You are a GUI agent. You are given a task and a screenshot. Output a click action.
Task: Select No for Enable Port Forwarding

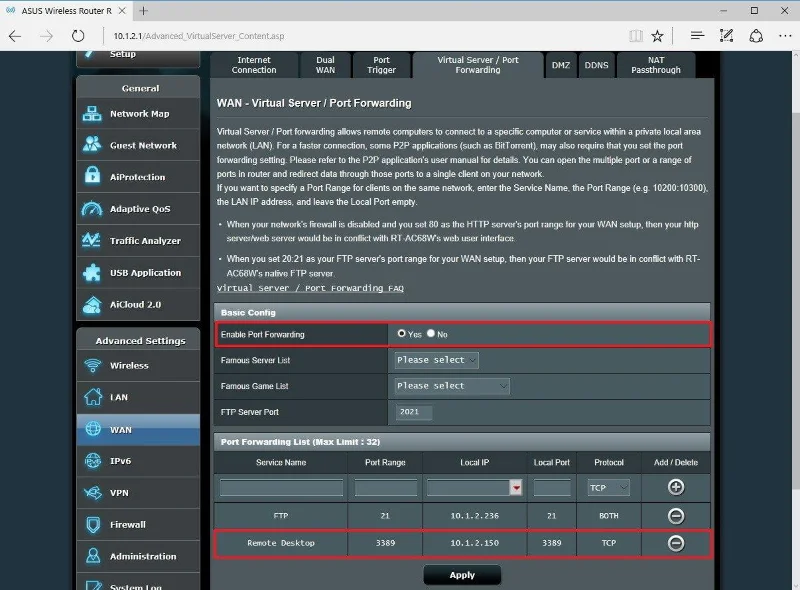tap(431, 333)
